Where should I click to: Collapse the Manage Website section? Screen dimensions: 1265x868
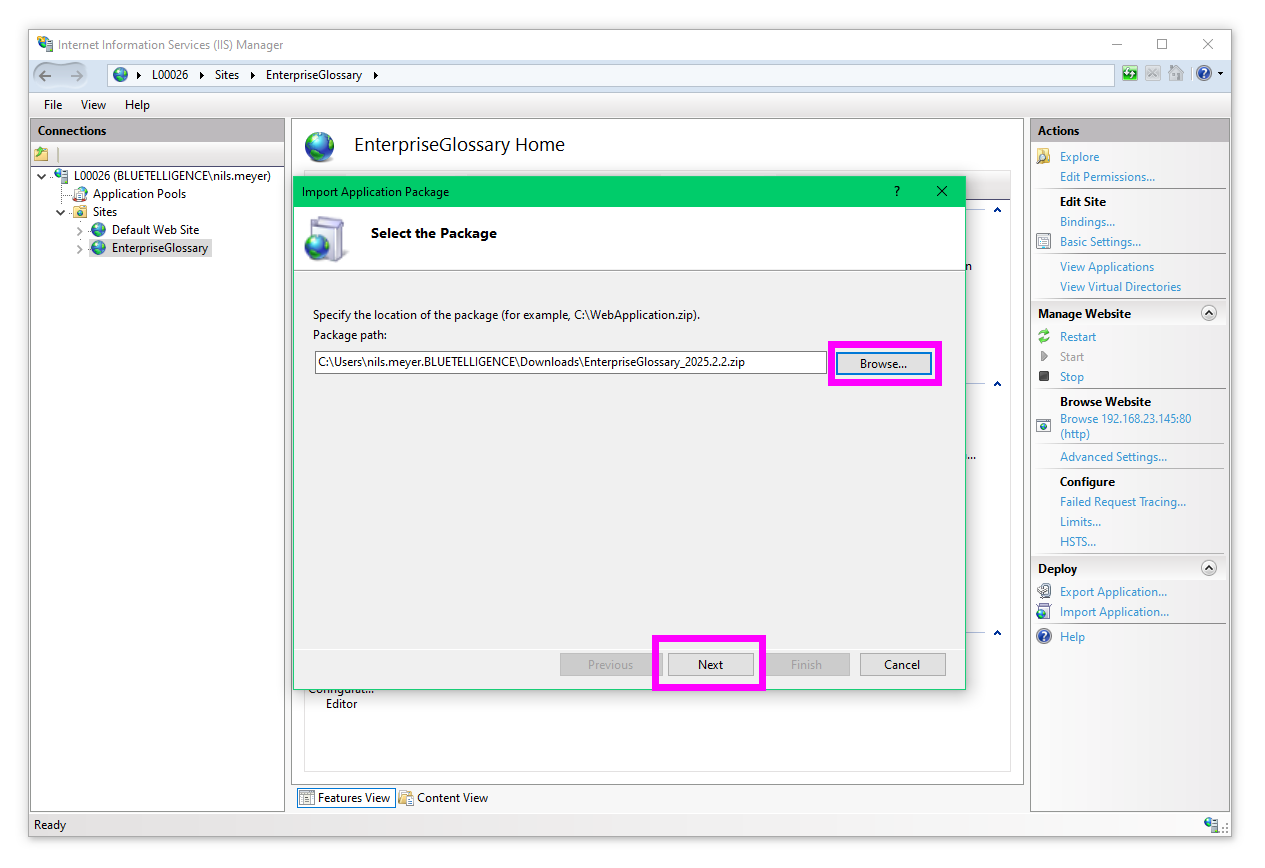click(x=1208, y=313)
